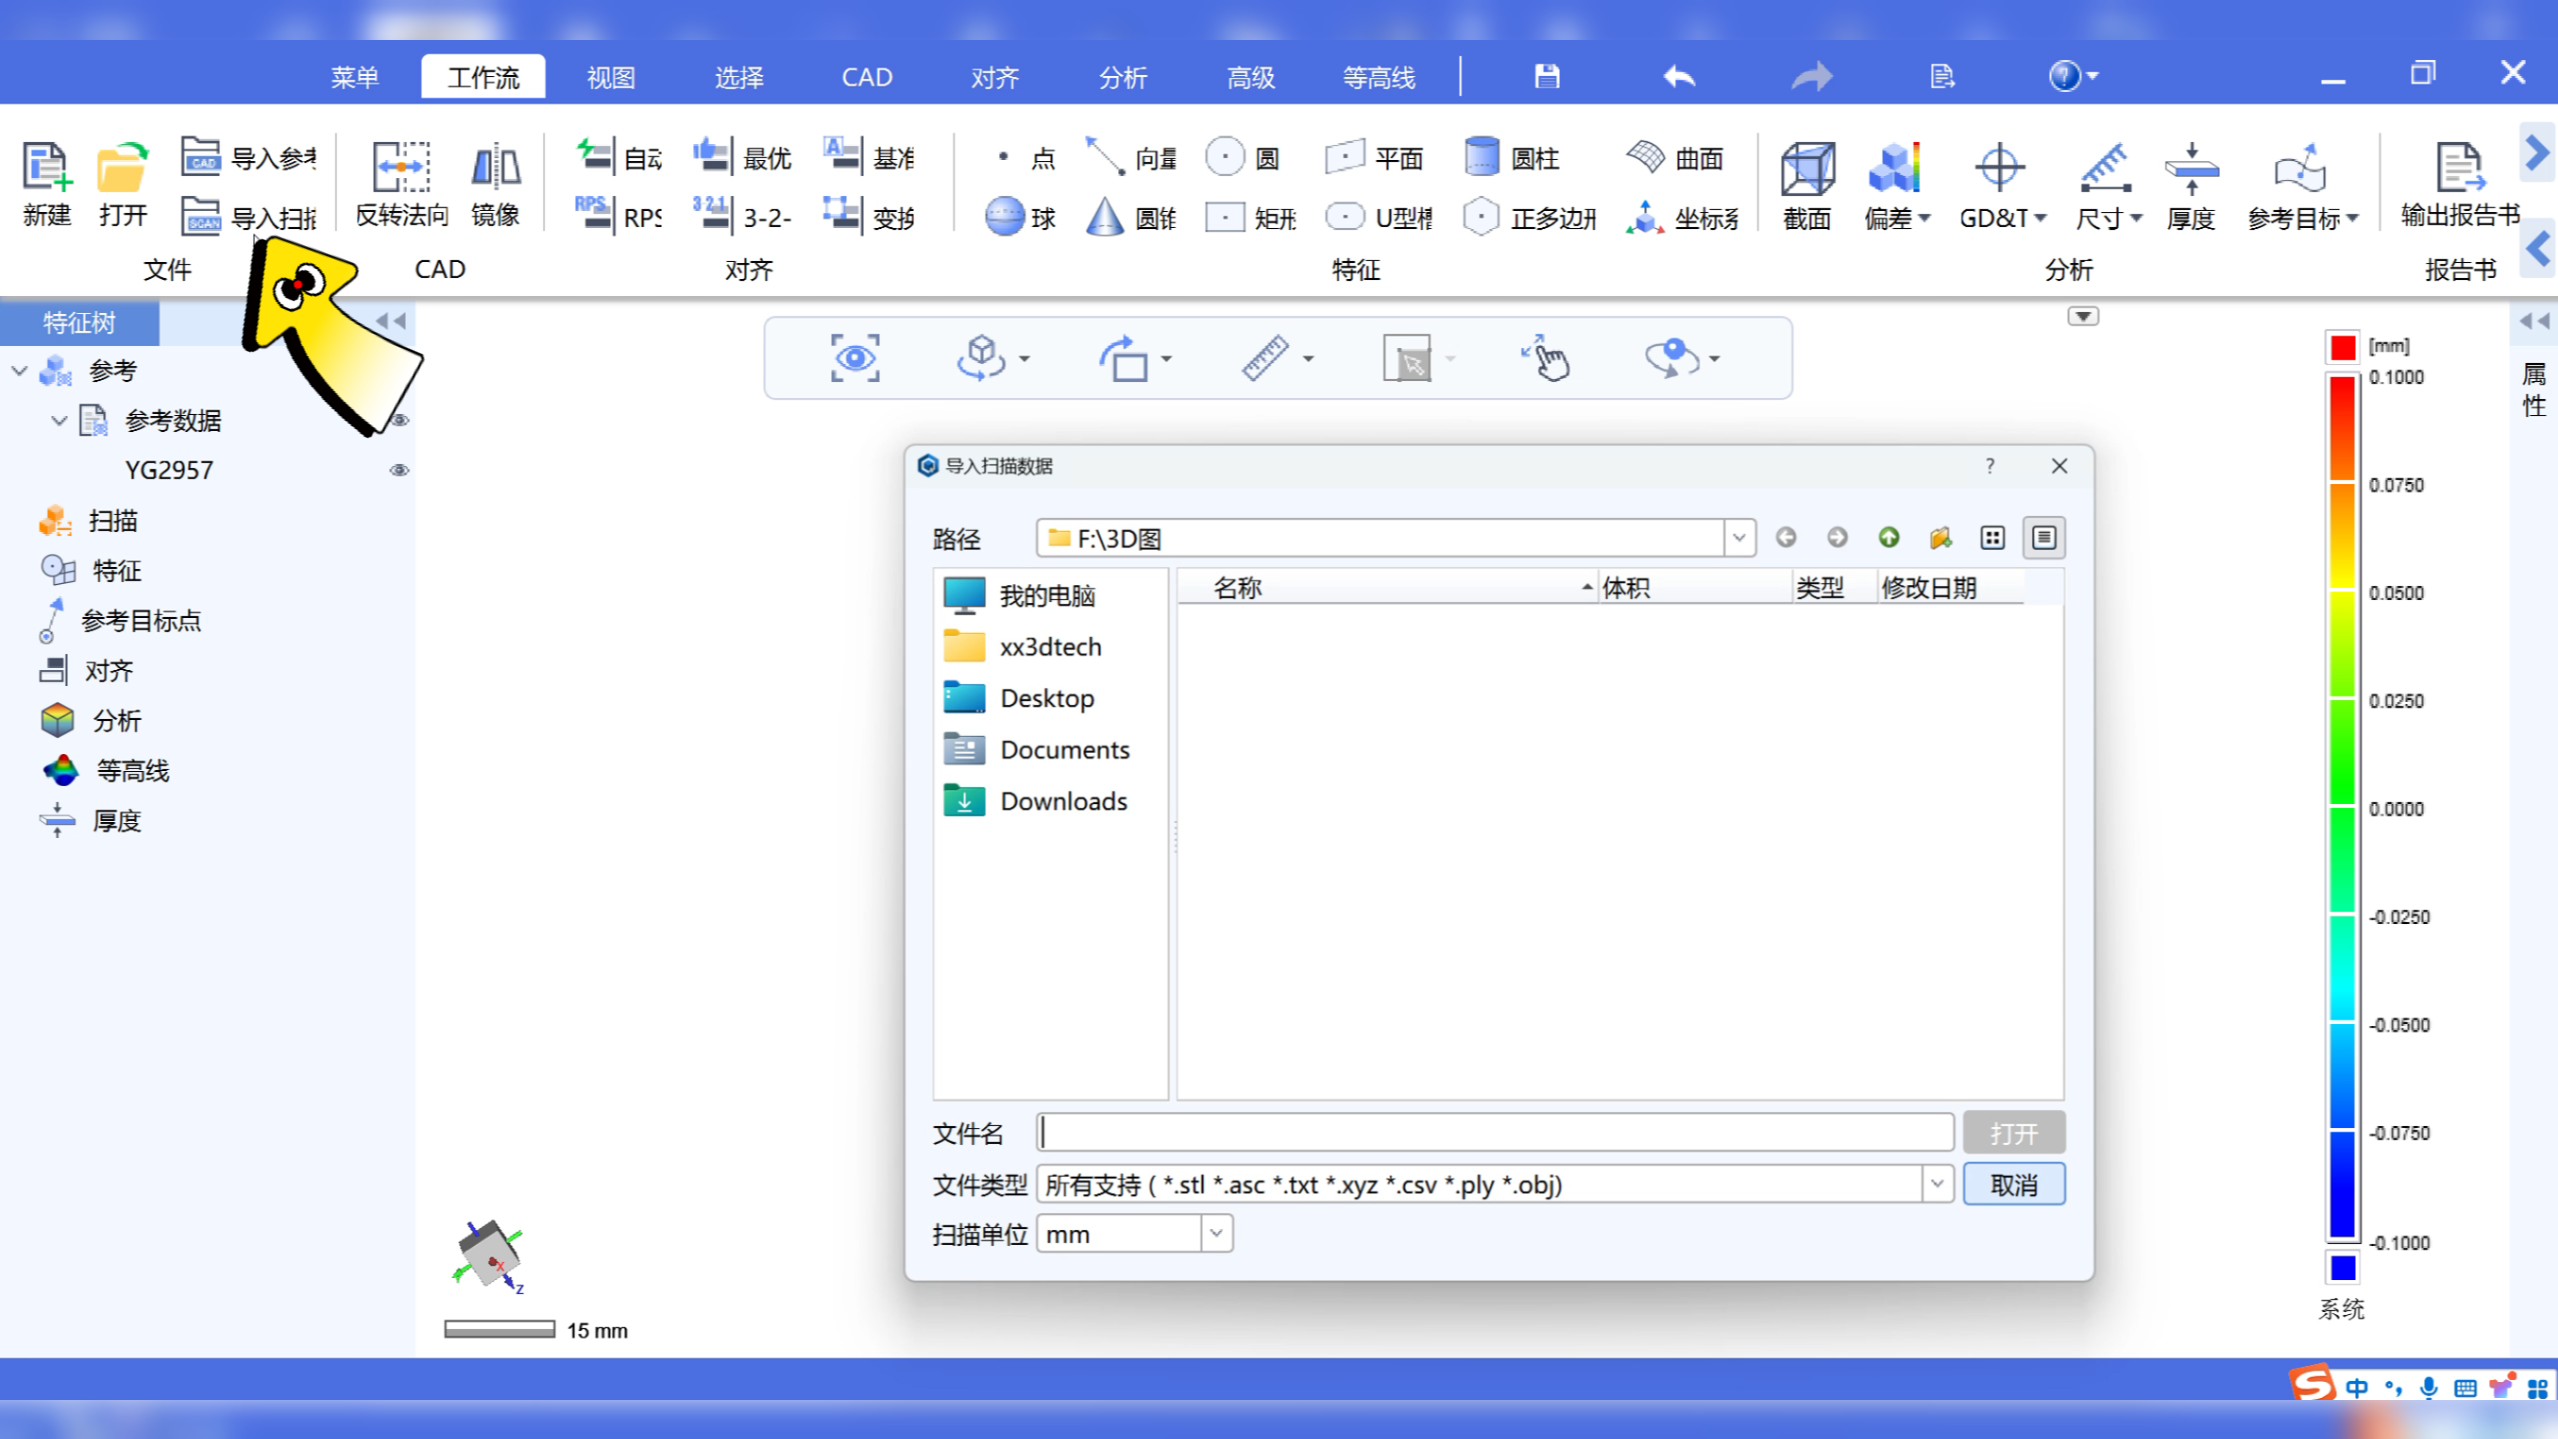The width and height of the screenshot is (2558, 1439).
Task: Click the blue lower-limit color swatch
Action: 2343,1268
